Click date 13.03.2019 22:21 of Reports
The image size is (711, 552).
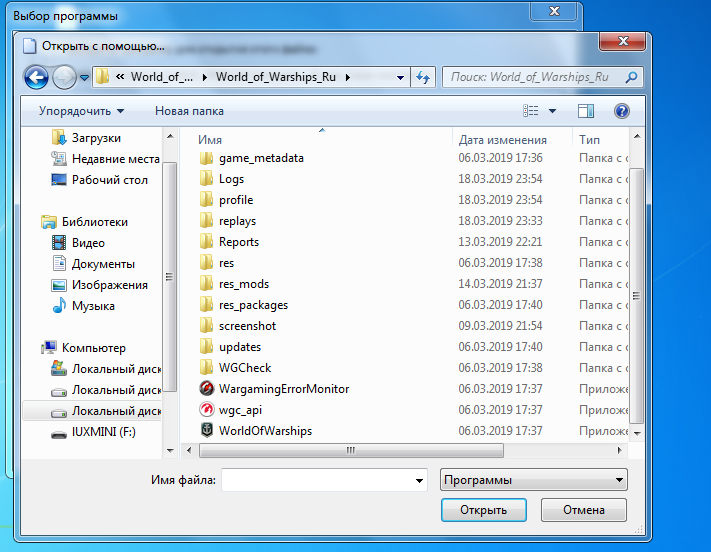[x=500, y=242]
